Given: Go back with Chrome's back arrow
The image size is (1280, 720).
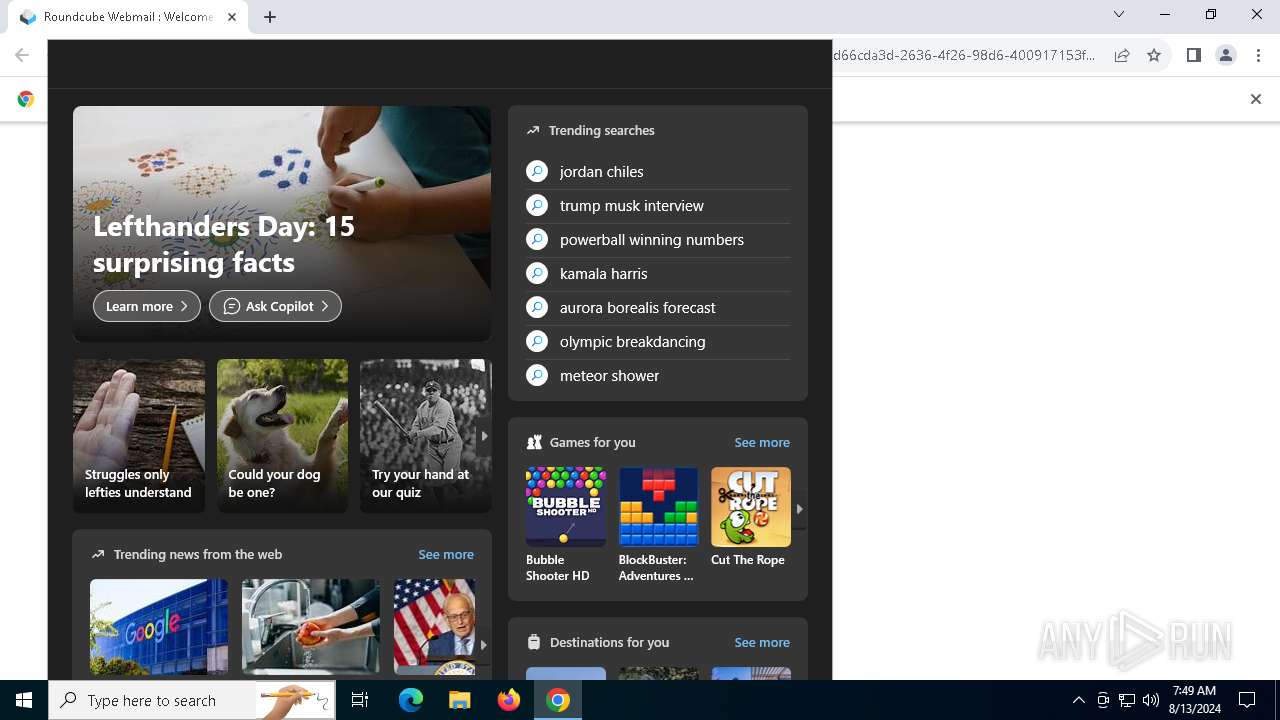Looking at the screenshot, I should point(22,56).
